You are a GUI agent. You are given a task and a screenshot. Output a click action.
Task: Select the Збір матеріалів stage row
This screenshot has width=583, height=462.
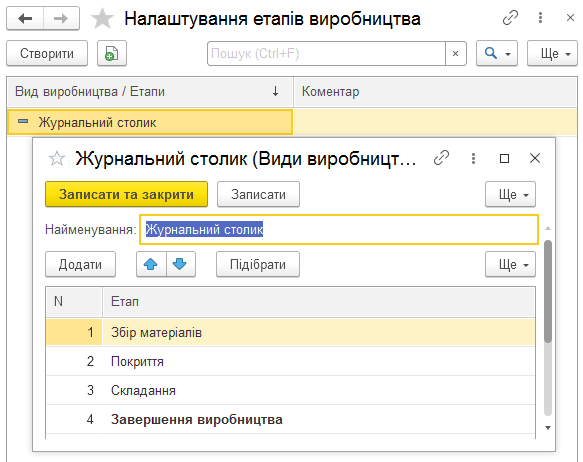[290, 332]
